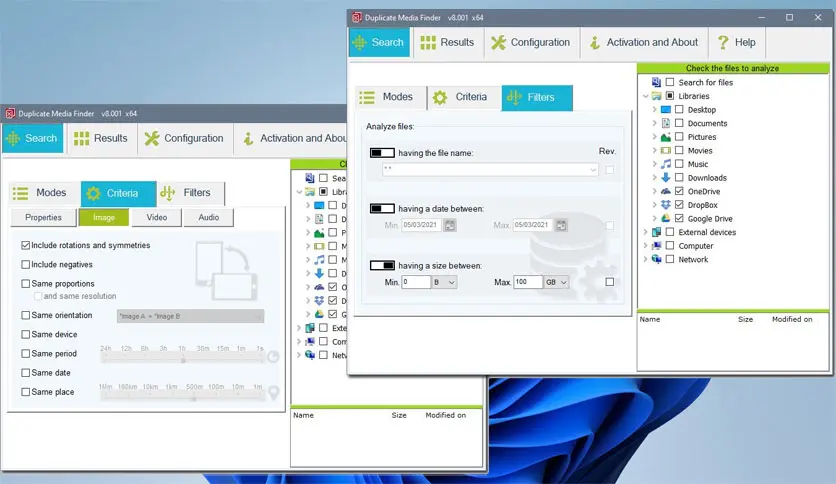Click the location pin icon beside Same place slider

click(x=274, y=393)
